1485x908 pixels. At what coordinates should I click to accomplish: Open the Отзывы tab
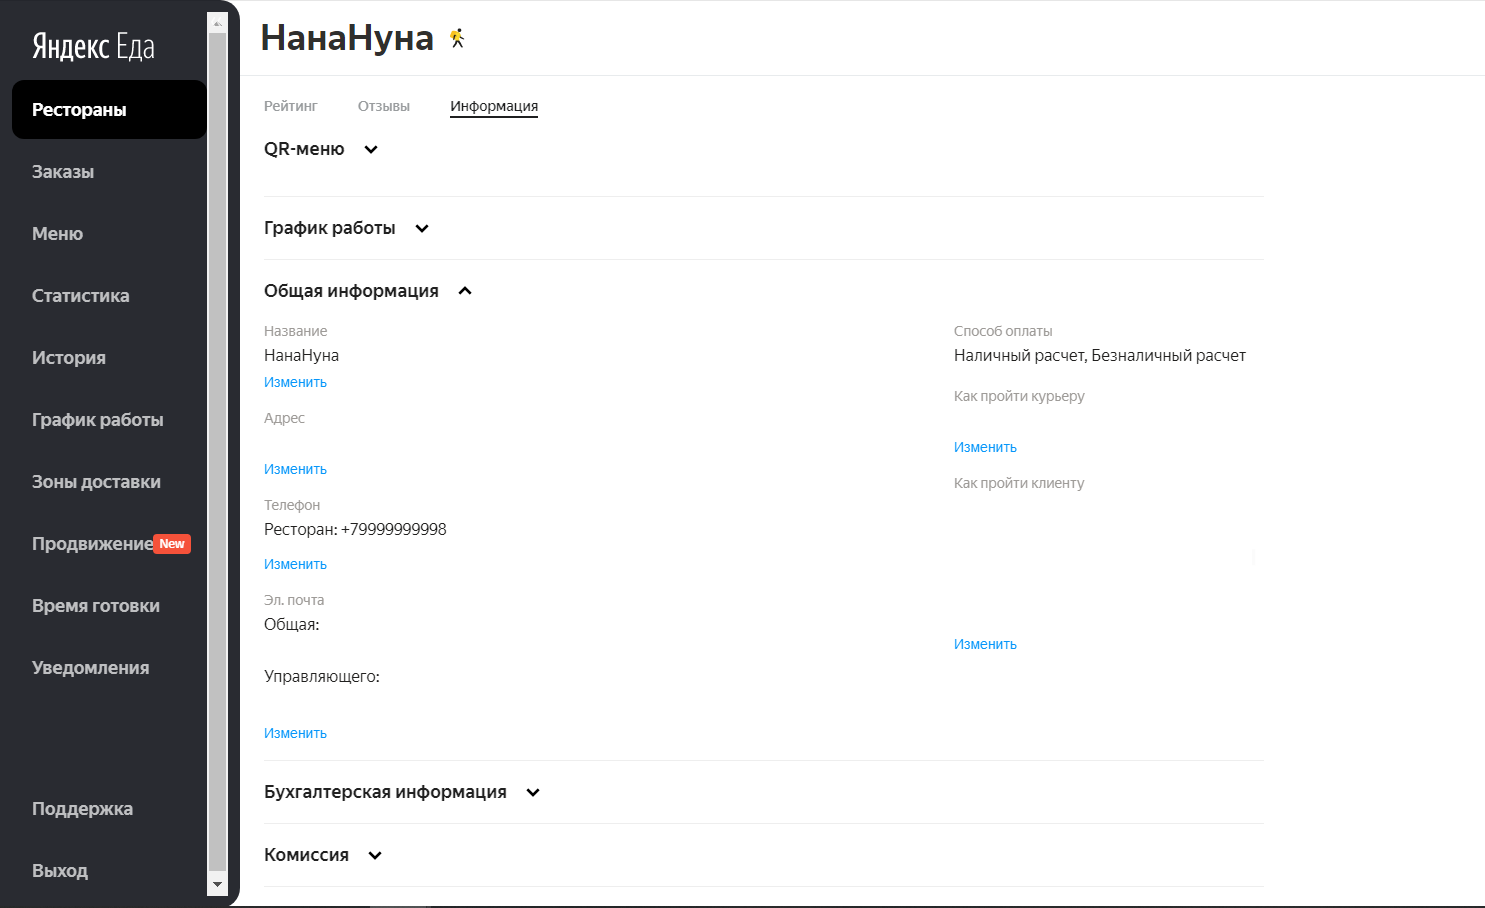[x=384, y=106]
